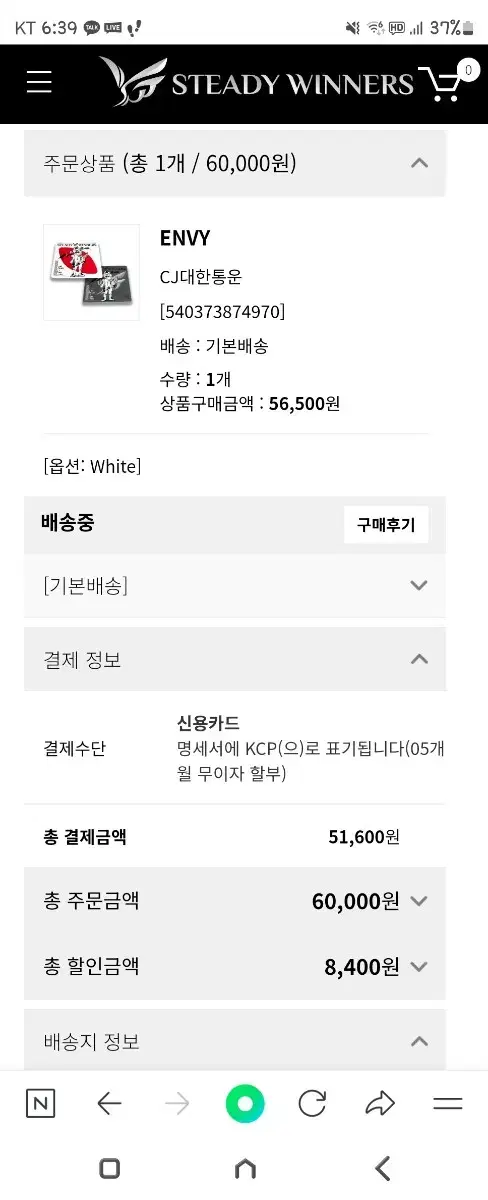Open the browser menu lines icon
The width and height of the screenshot is (488, 1200).
(447, 1104)
